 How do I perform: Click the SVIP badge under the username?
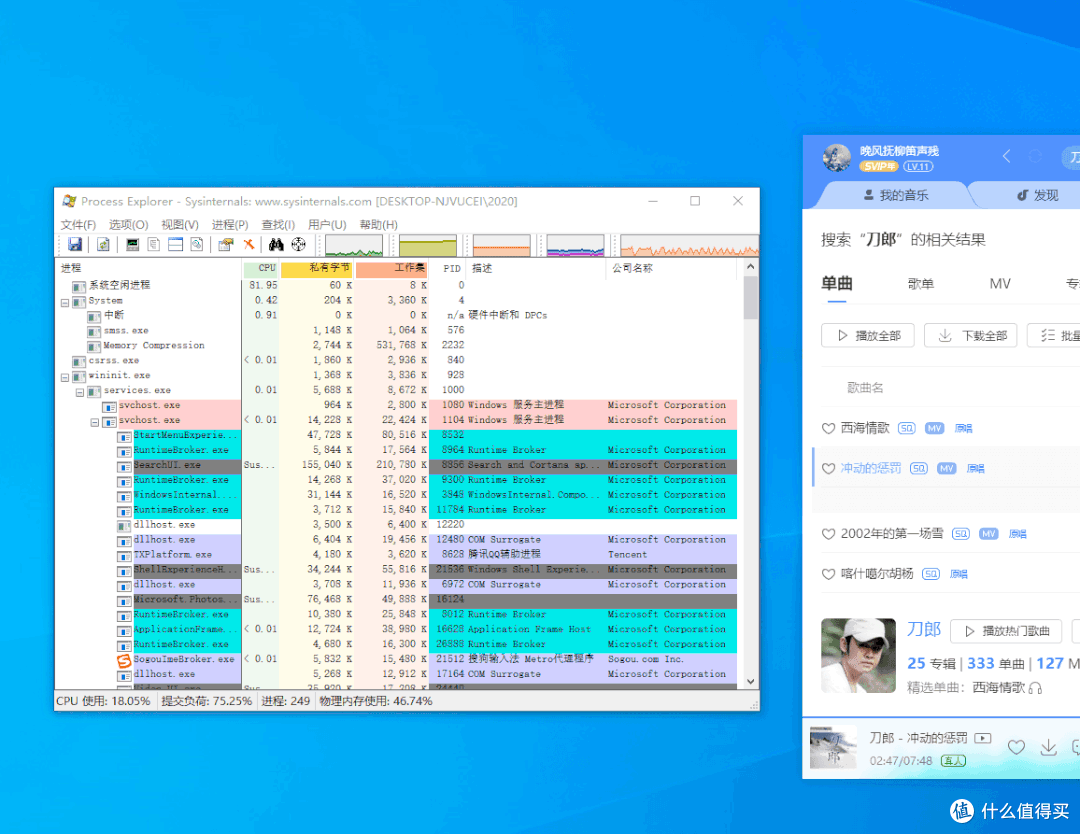tap(878, 167)
